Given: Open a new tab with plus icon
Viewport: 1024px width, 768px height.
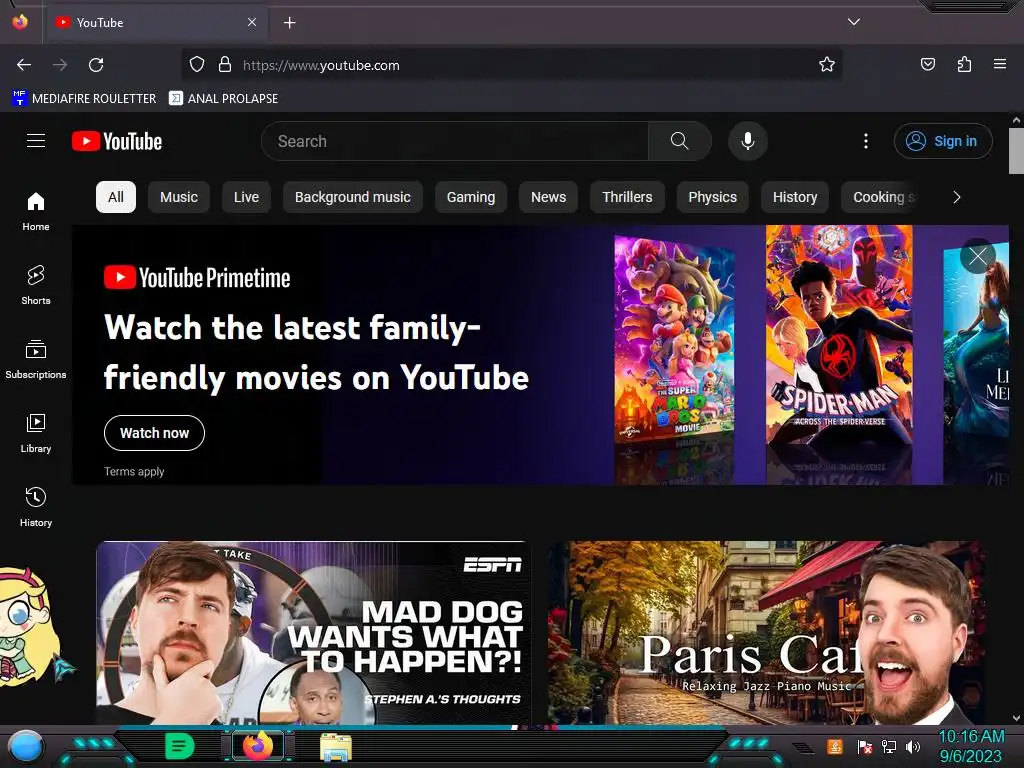Looking at the screenshot, I should tap(289, 23).
